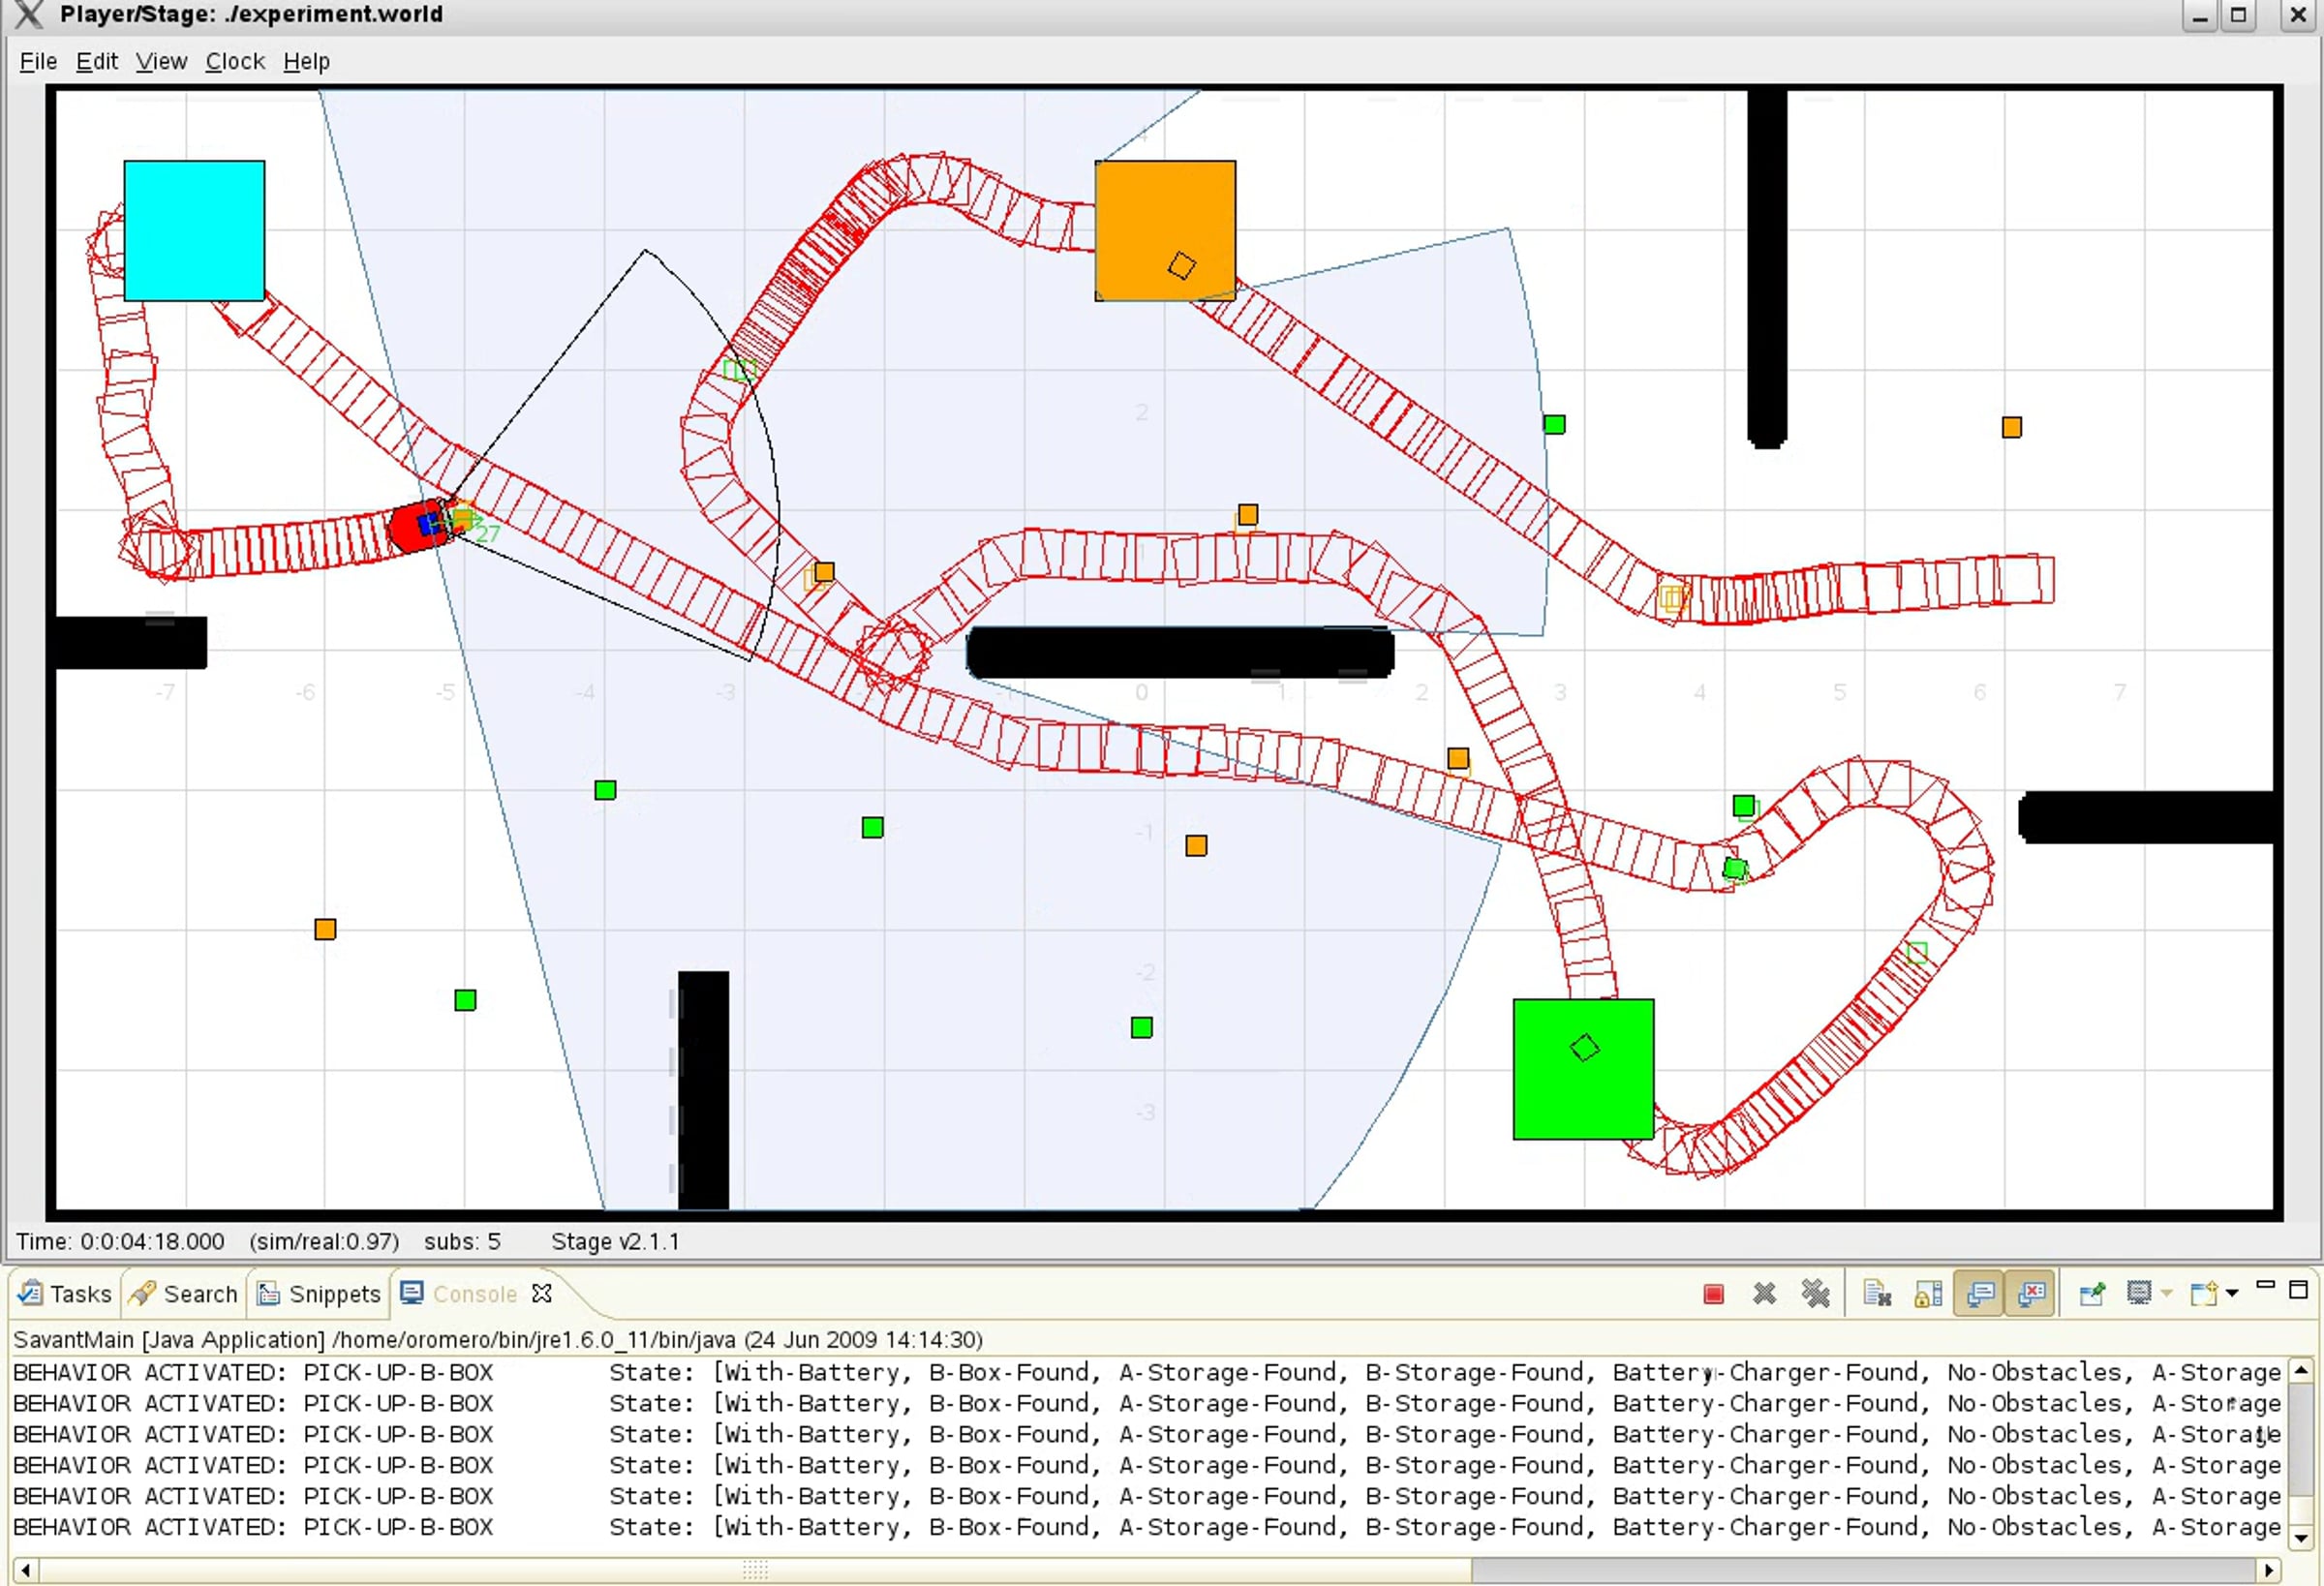Switch to the Snippets tab
This screenshot has height=1586, width=2324.
pos(320,1294)
